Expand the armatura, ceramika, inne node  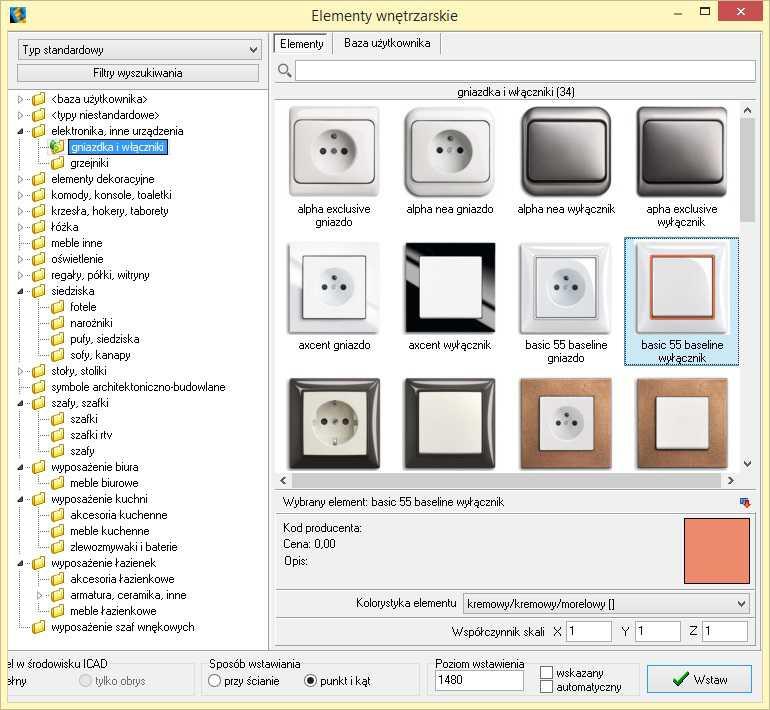point(39,595)
